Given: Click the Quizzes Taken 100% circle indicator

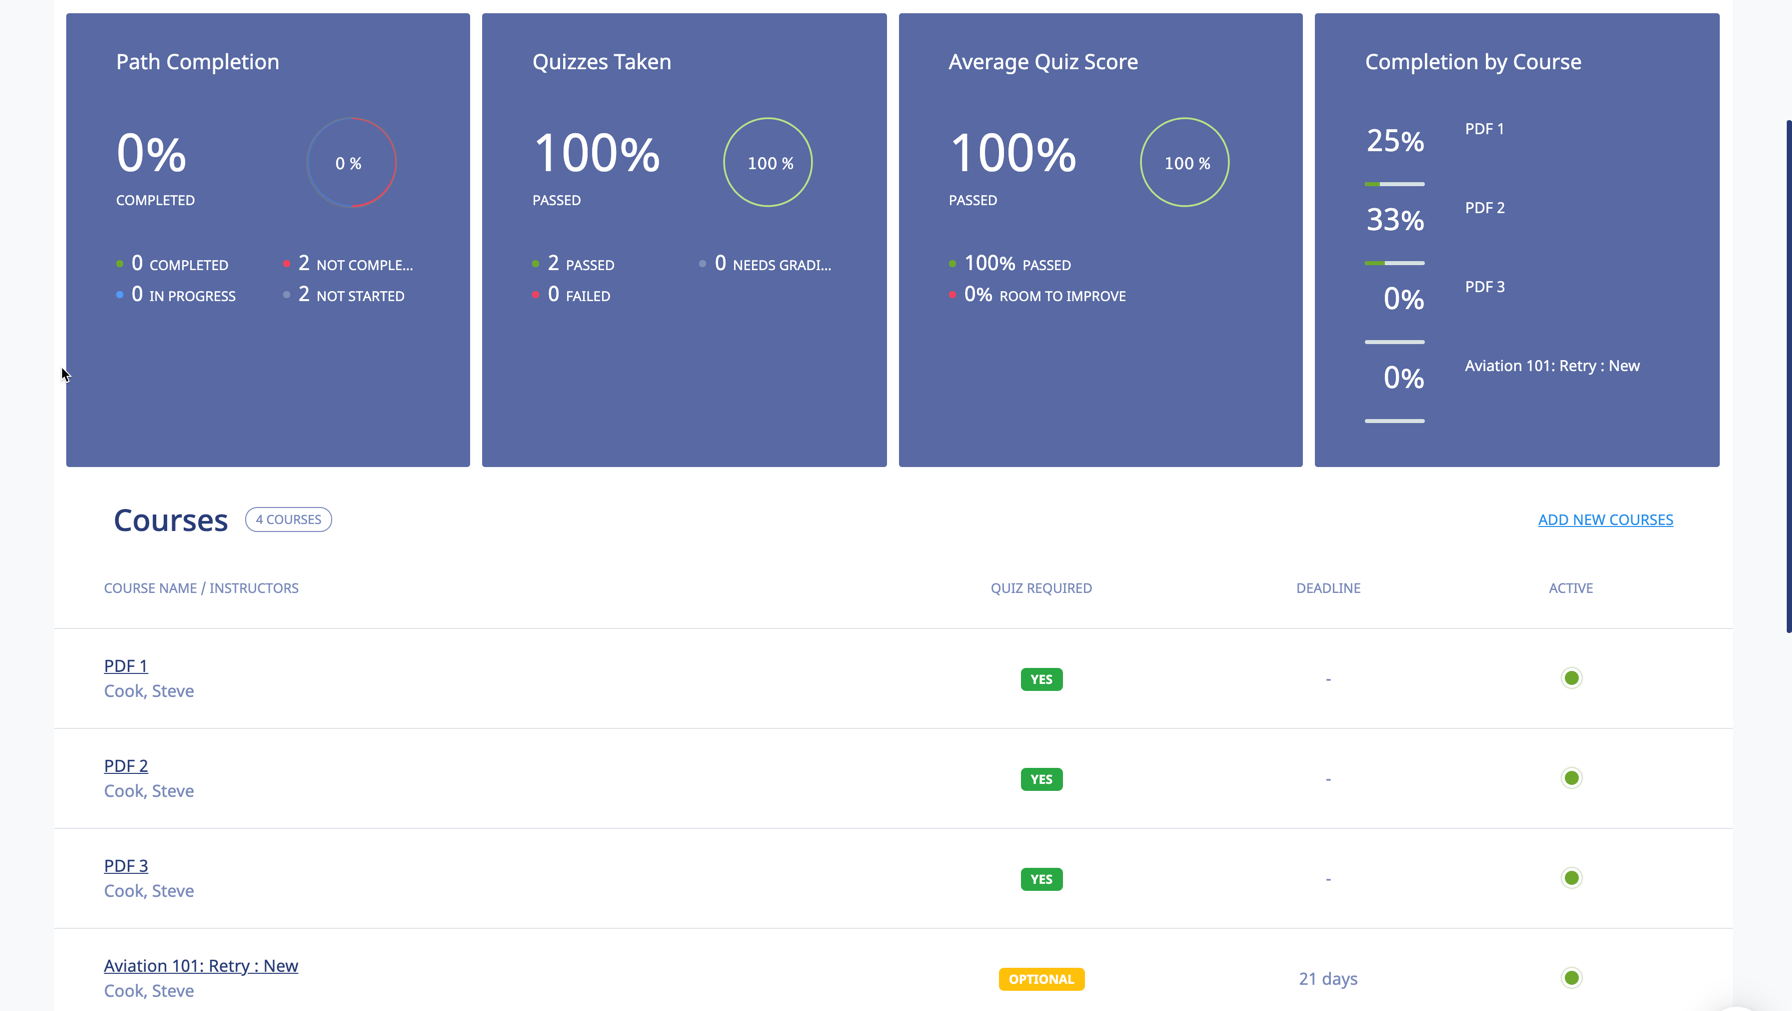Looking at the screenshot, I should pyautogui.click(x=767, y=162).
